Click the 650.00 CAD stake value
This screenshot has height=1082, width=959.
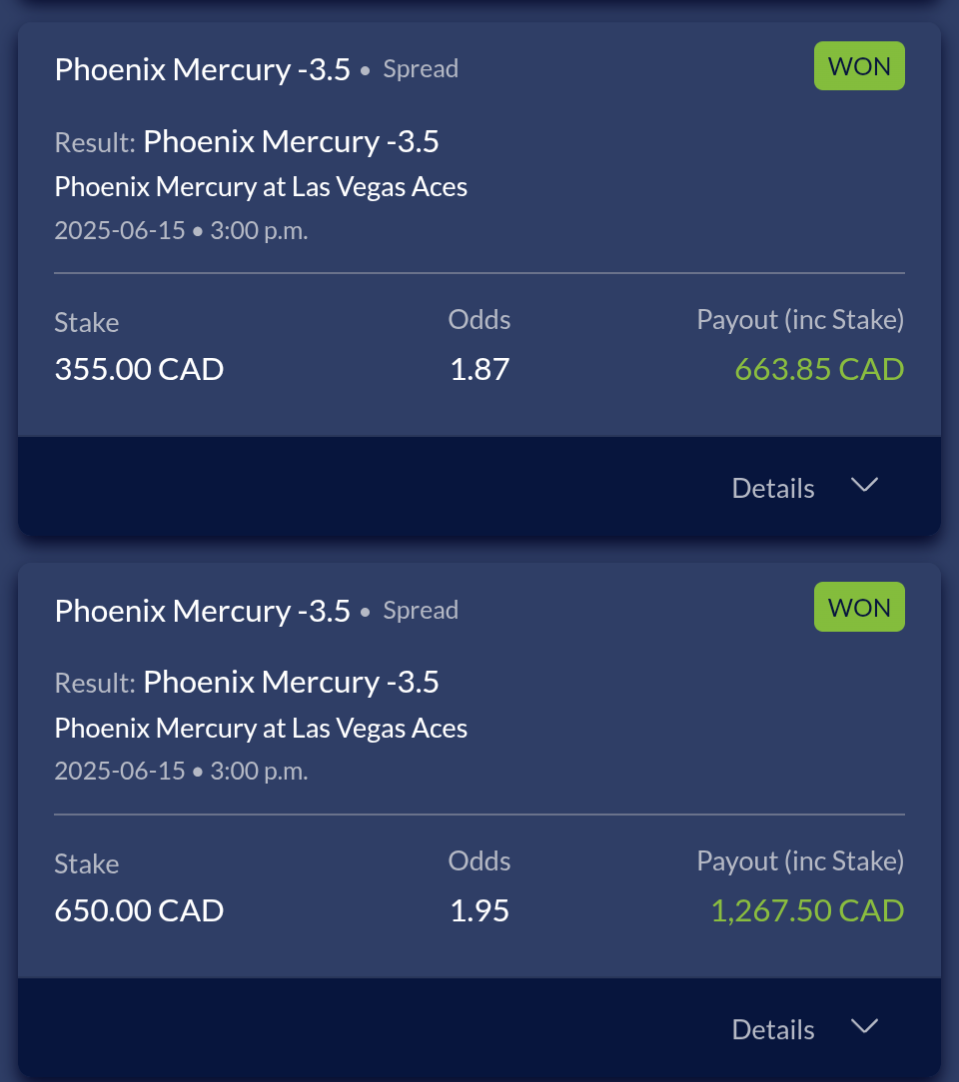[139, 910]
